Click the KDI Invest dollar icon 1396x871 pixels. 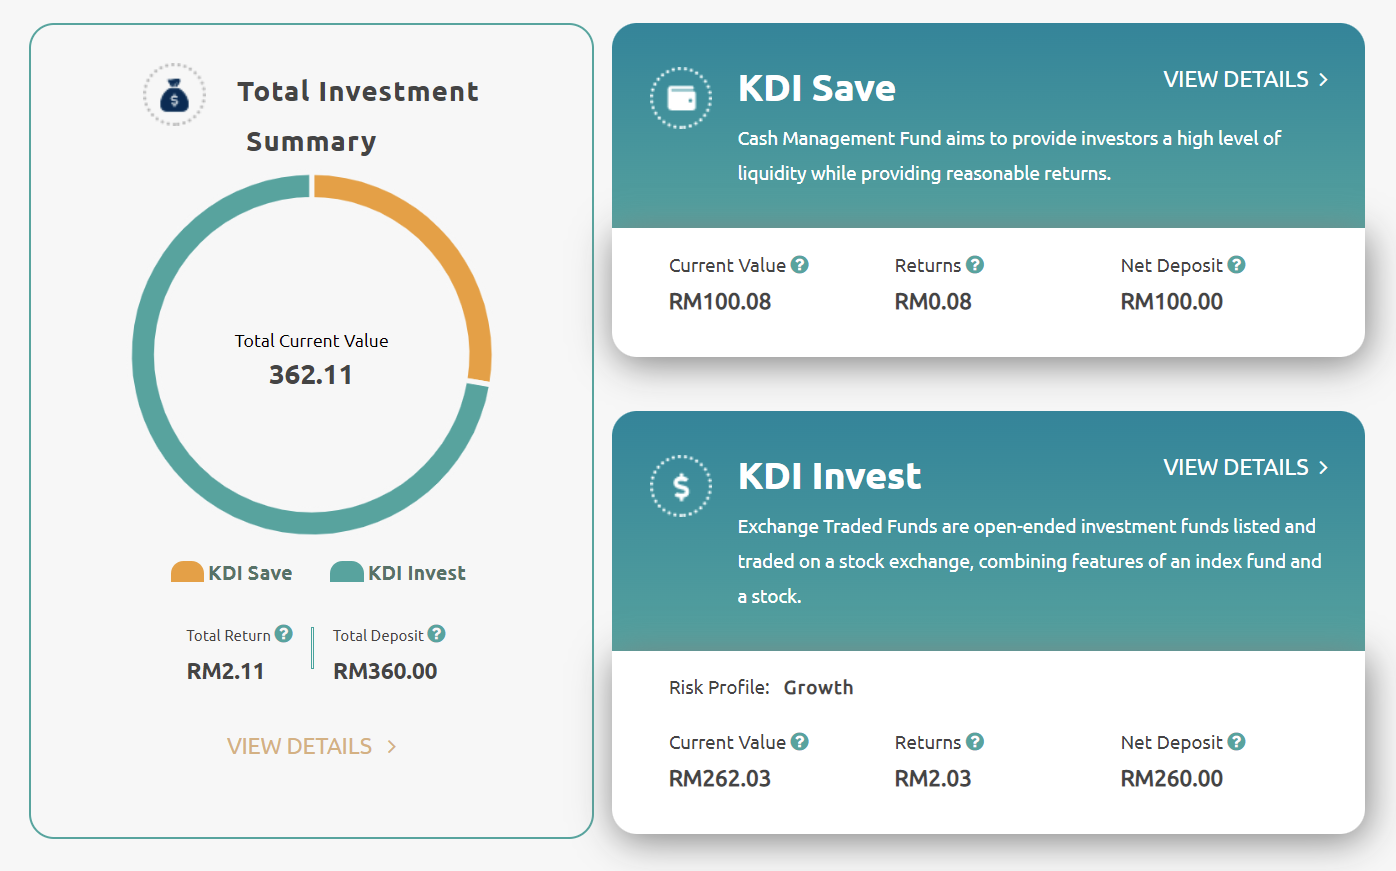click(x=681, y=486)
